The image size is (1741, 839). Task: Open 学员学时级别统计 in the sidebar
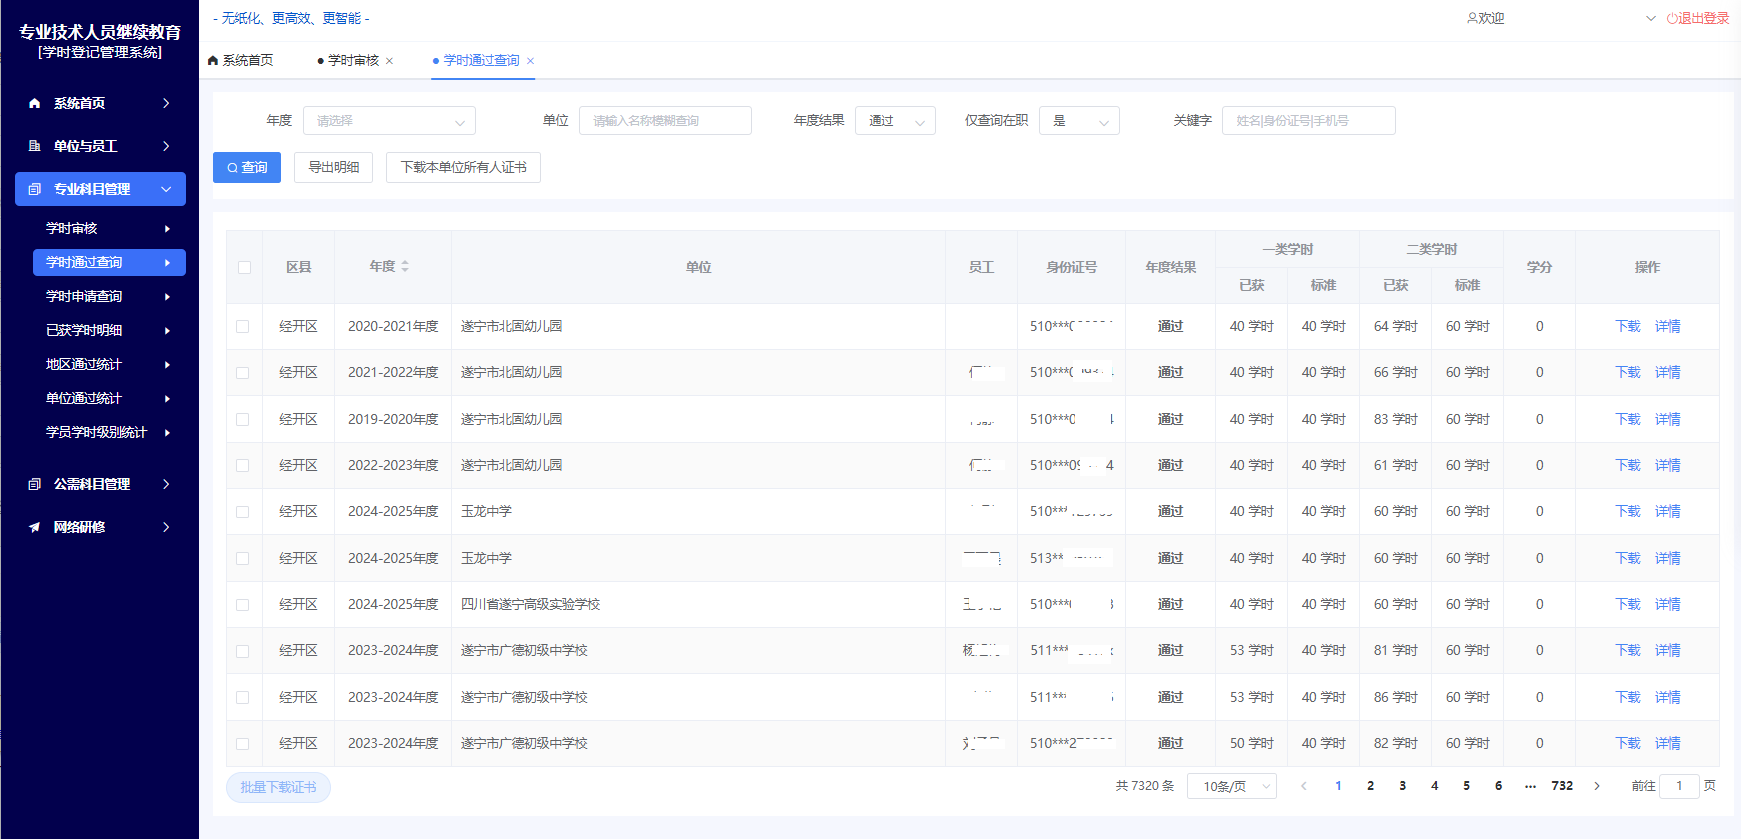pos(109,432)
